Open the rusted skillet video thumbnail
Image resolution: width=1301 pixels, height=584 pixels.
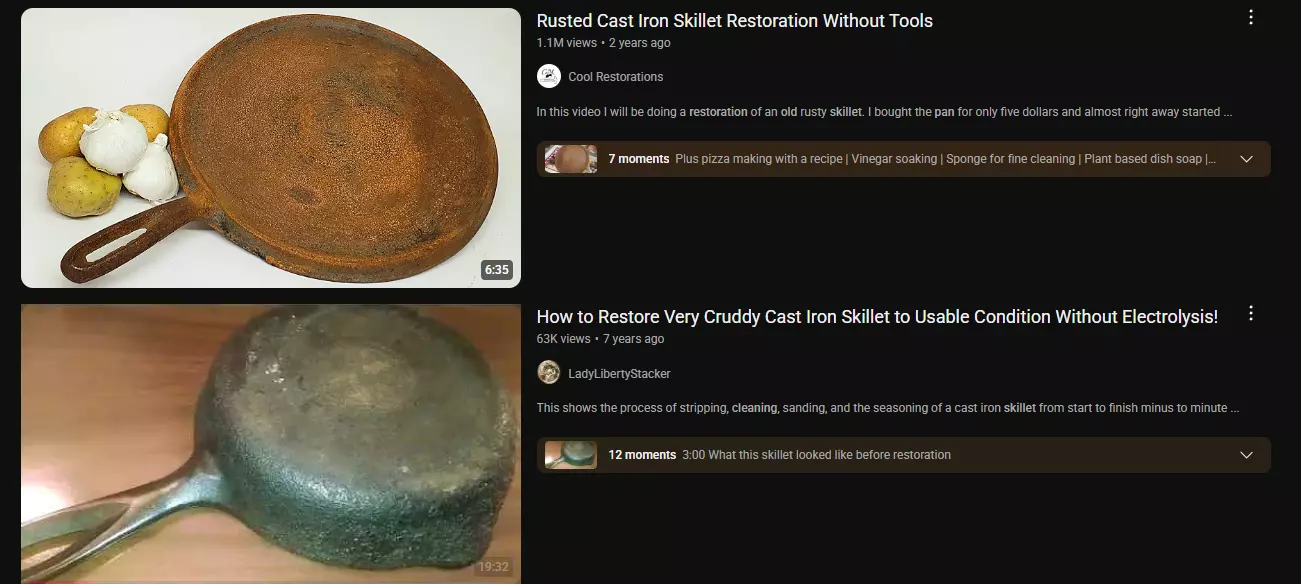(271, 148)
